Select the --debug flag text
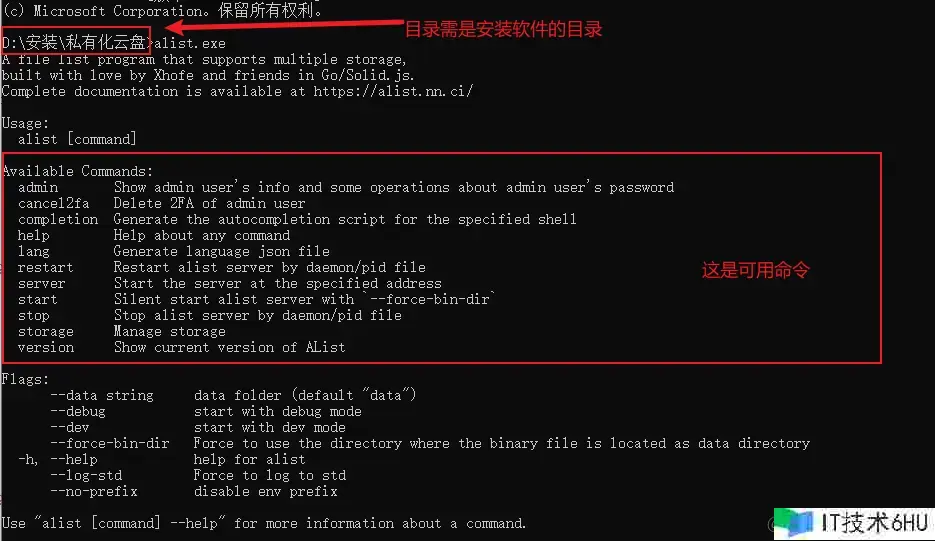 click(x=77, y=411)
